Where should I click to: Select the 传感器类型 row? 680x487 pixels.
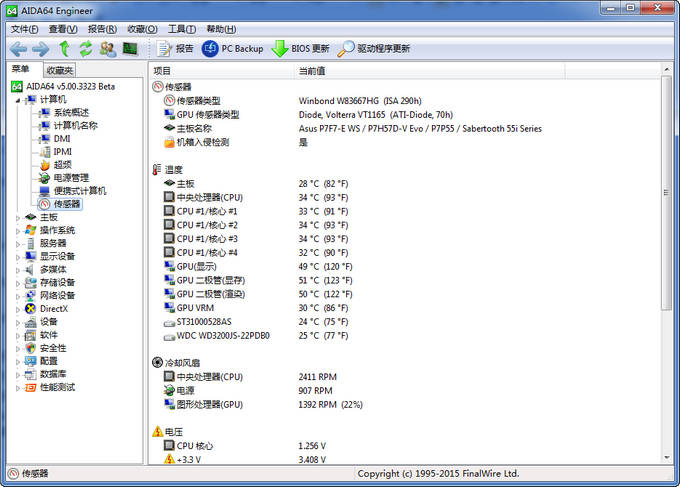pyautogui.click(x=405, y=101)
